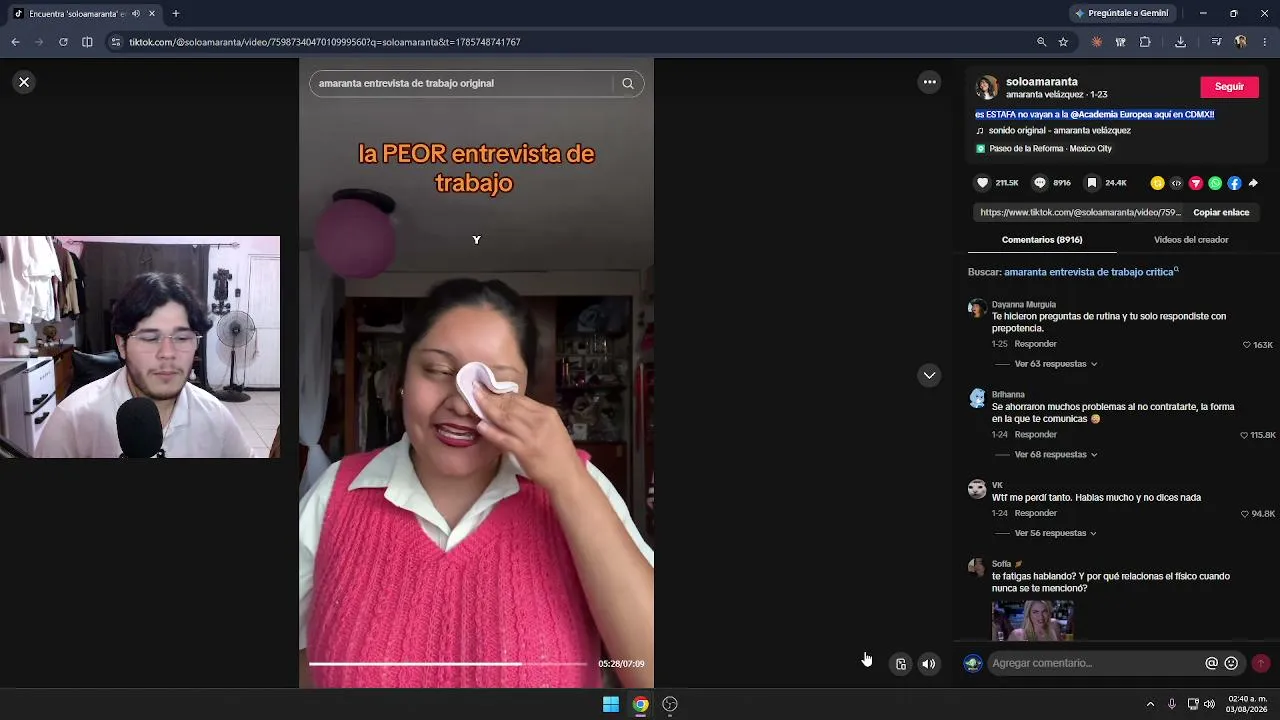Screen dimensions: 1280x720
Task: Click Copiar enlace to copy the video link
Action: coord(1221,212)
